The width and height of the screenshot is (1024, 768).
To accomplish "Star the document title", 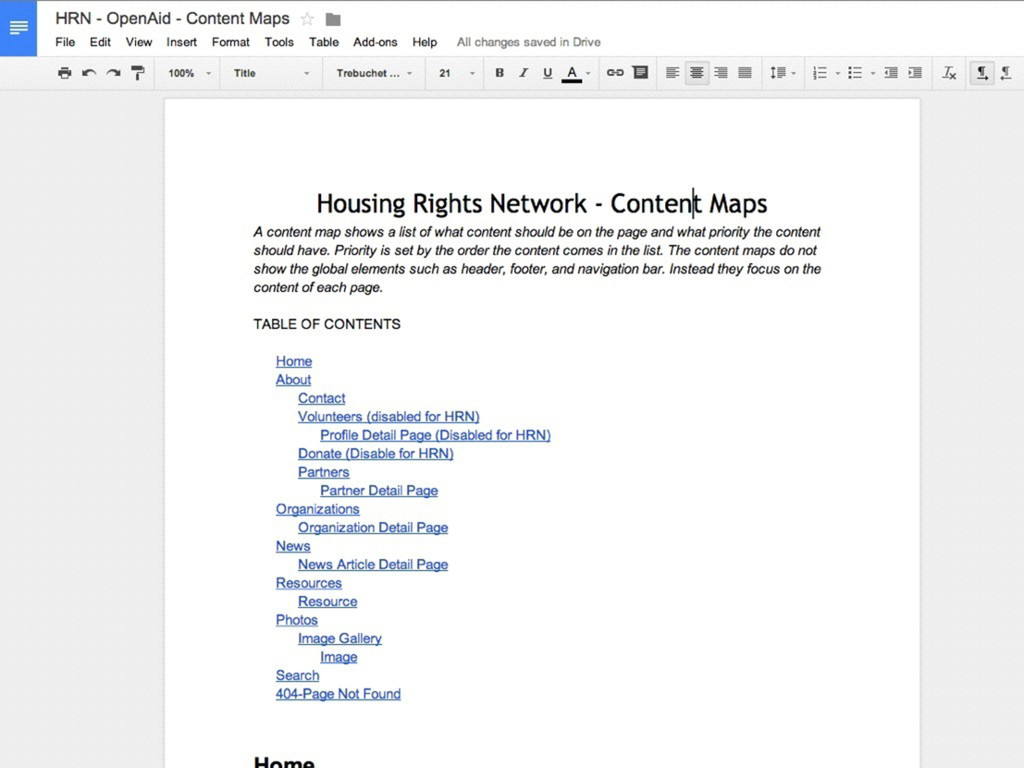I will [307, 20].
